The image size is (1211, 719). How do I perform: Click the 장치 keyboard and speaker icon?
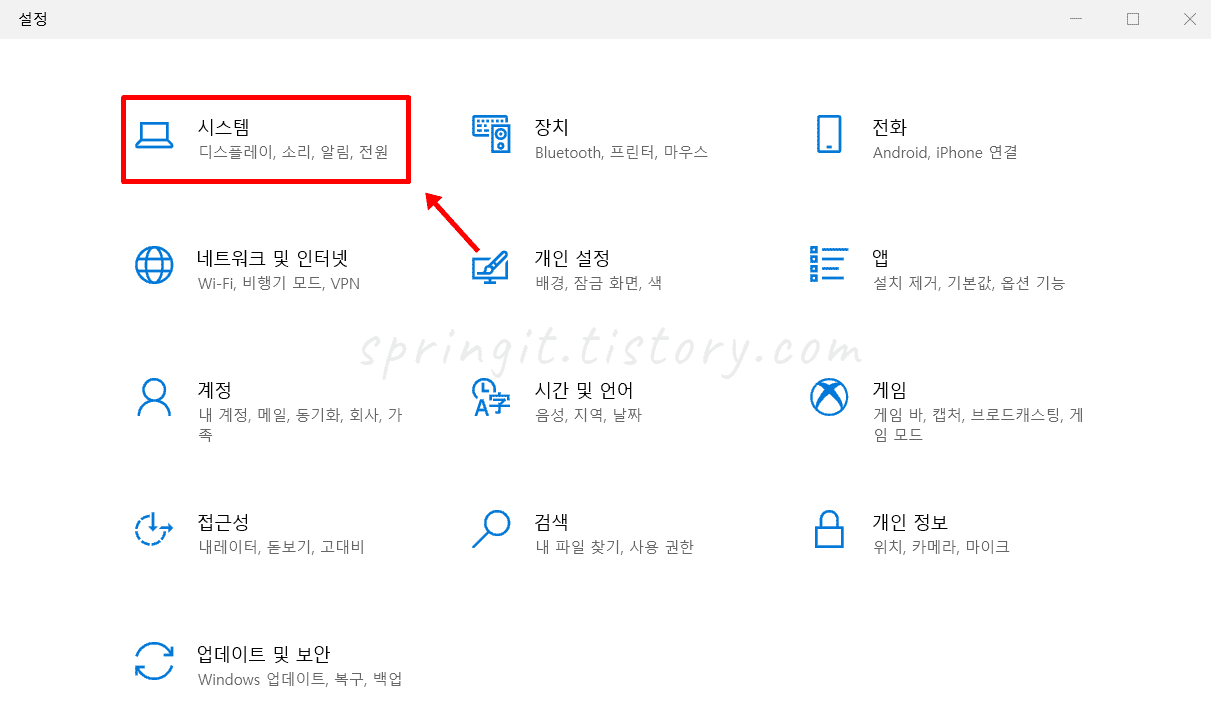point(491,134)
